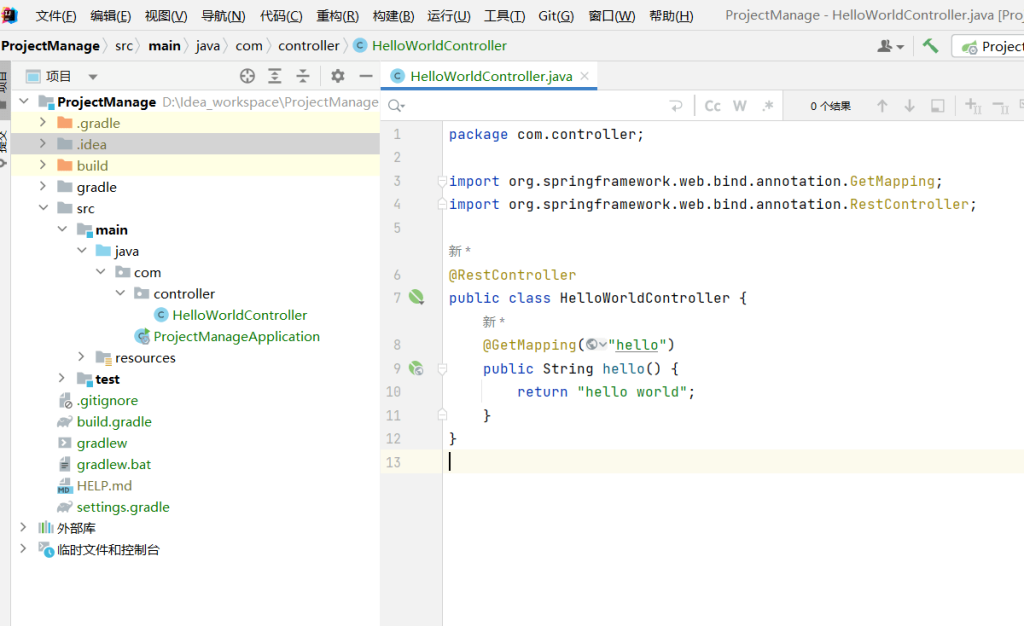Close the HelloWorldController.java tab
The height and width of the screenshot is (626, 1024).
pyautogui.click(x=585, y=76)
